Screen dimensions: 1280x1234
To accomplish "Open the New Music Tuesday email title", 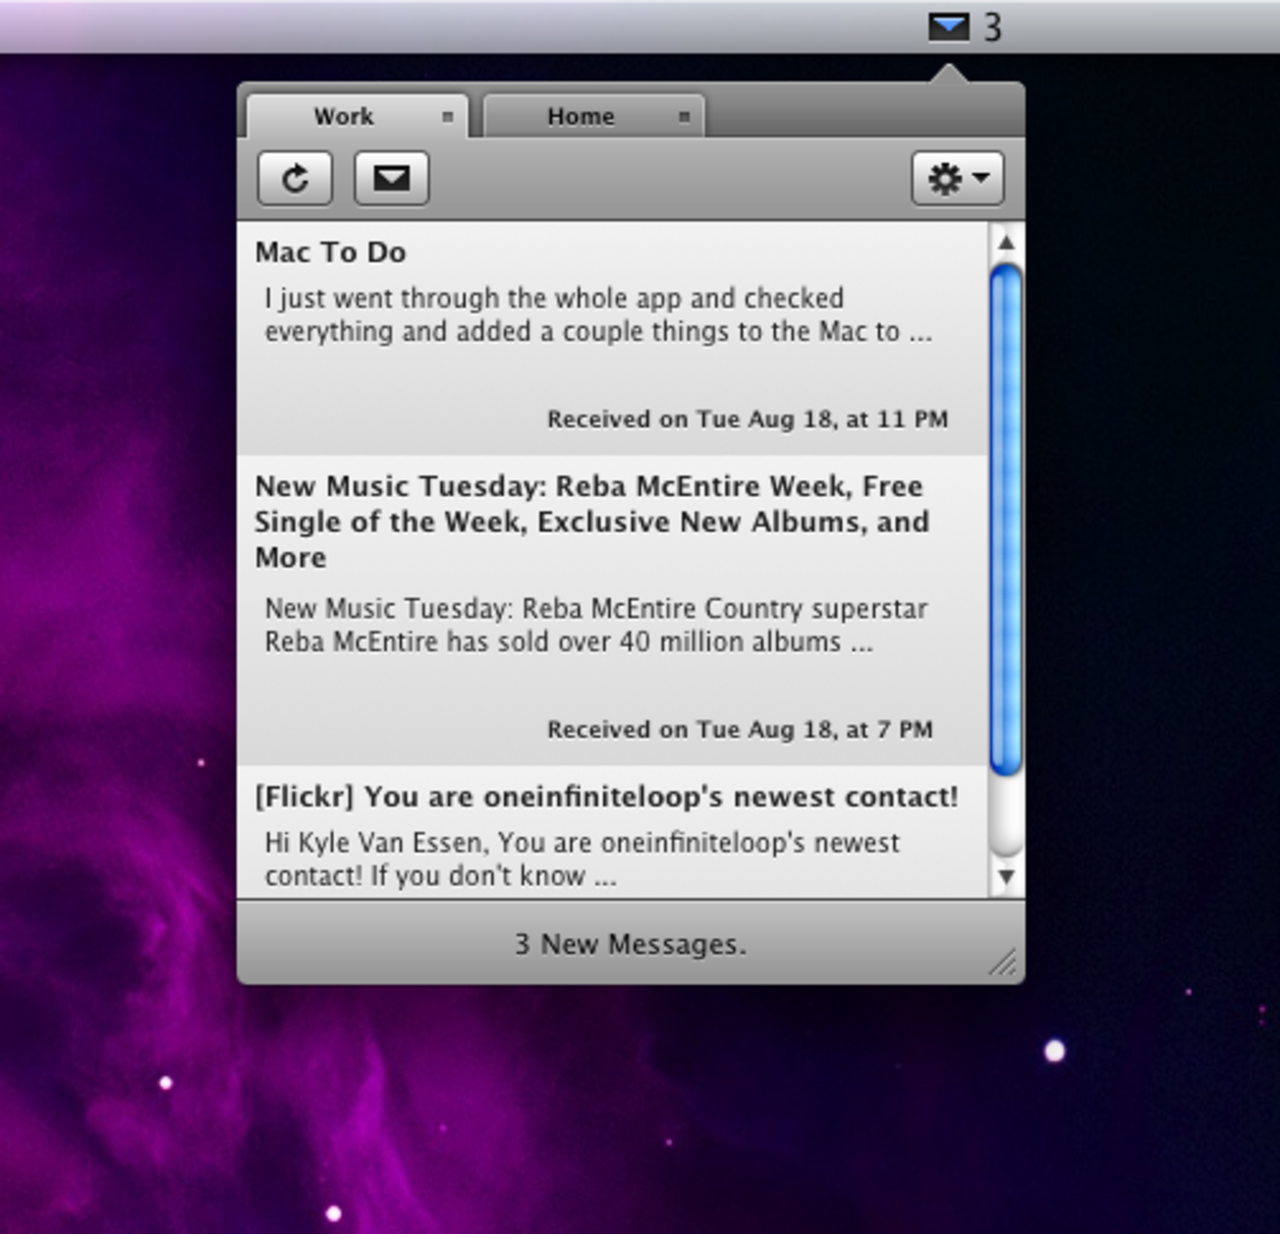I will coord(591,521).
